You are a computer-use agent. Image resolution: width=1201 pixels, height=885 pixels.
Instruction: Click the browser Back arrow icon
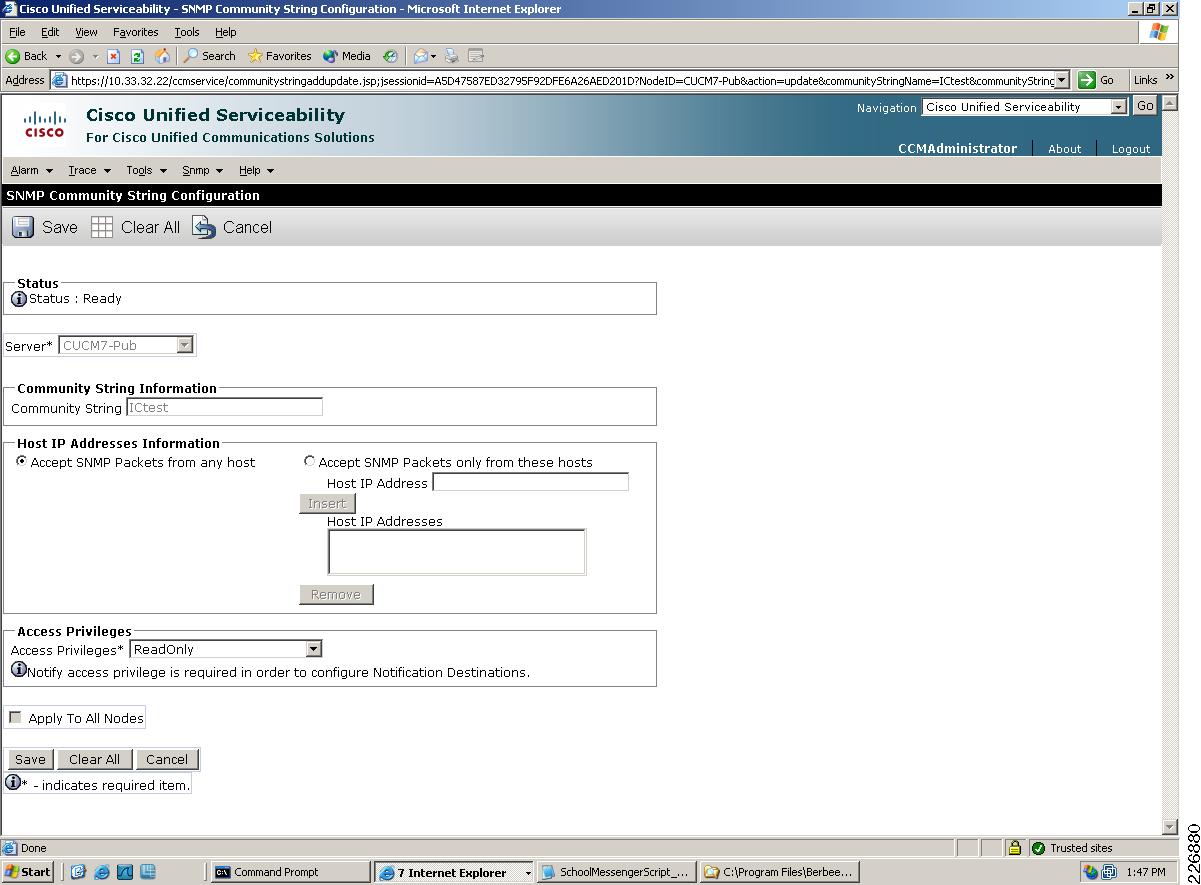13,56
